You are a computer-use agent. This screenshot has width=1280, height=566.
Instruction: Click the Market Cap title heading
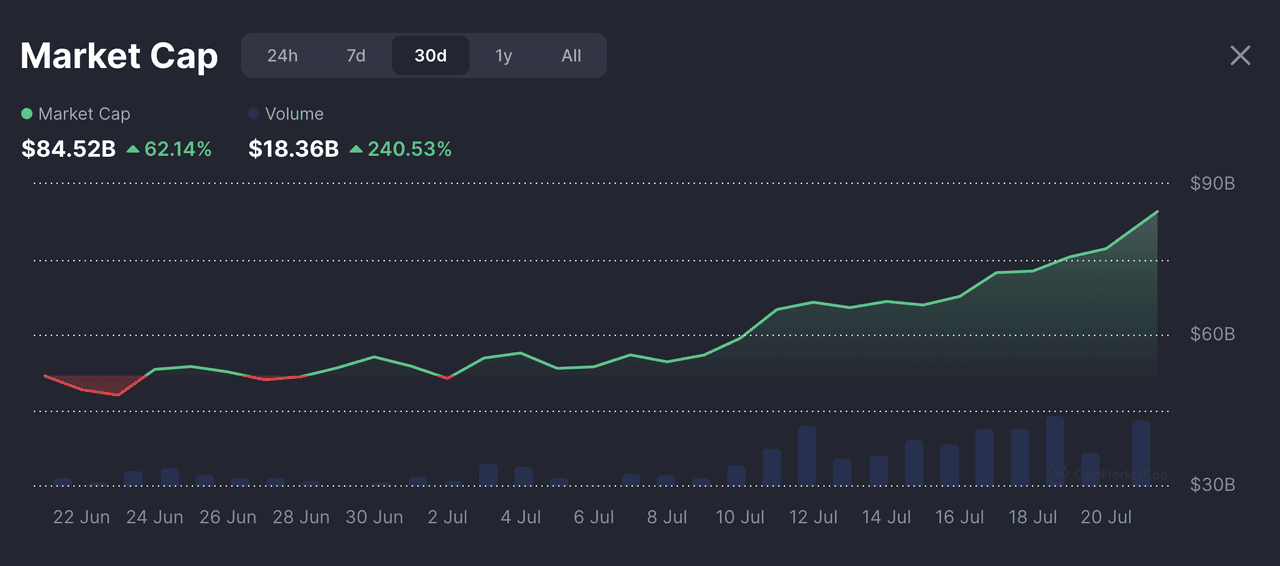coord(119,56)
